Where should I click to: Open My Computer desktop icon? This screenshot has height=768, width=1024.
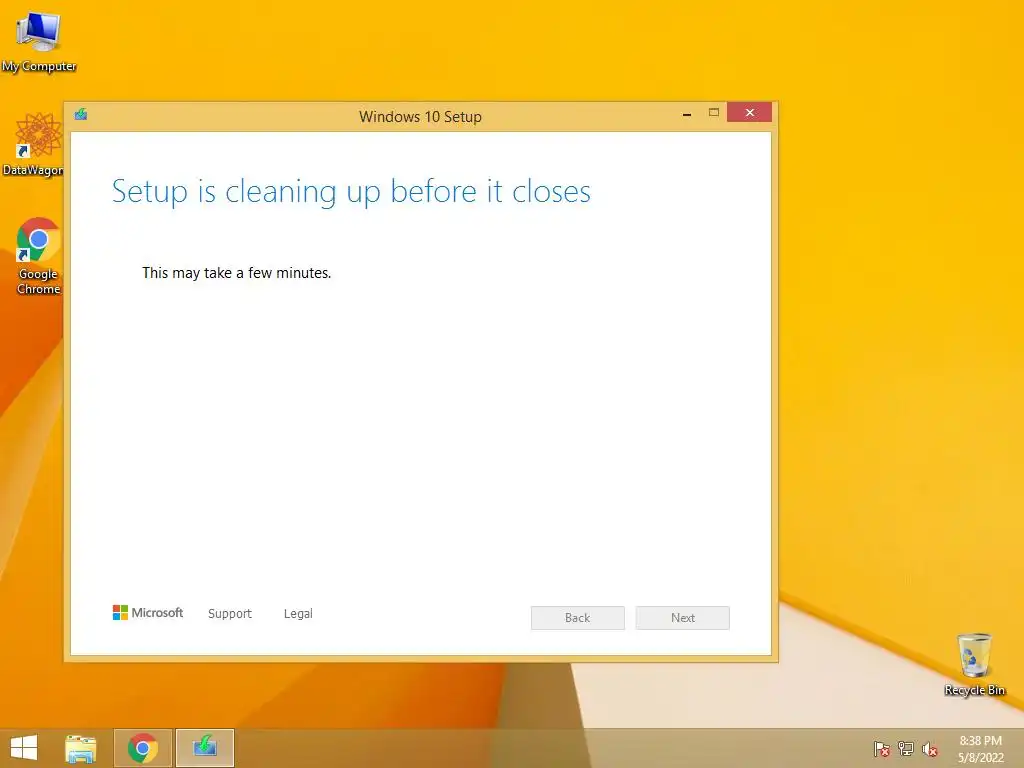coord(39,40)
